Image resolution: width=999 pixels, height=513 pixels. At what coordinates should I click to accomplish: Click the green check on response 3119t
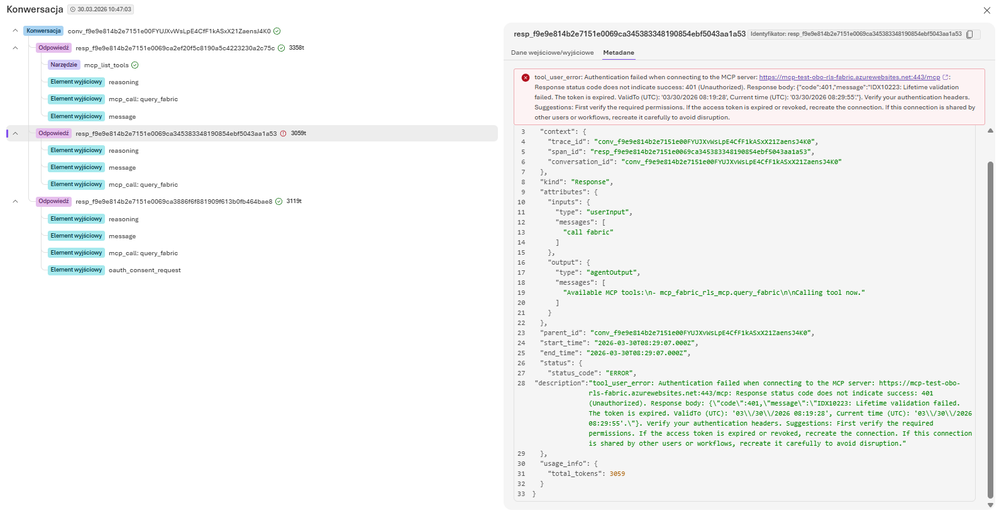[278, 201]
